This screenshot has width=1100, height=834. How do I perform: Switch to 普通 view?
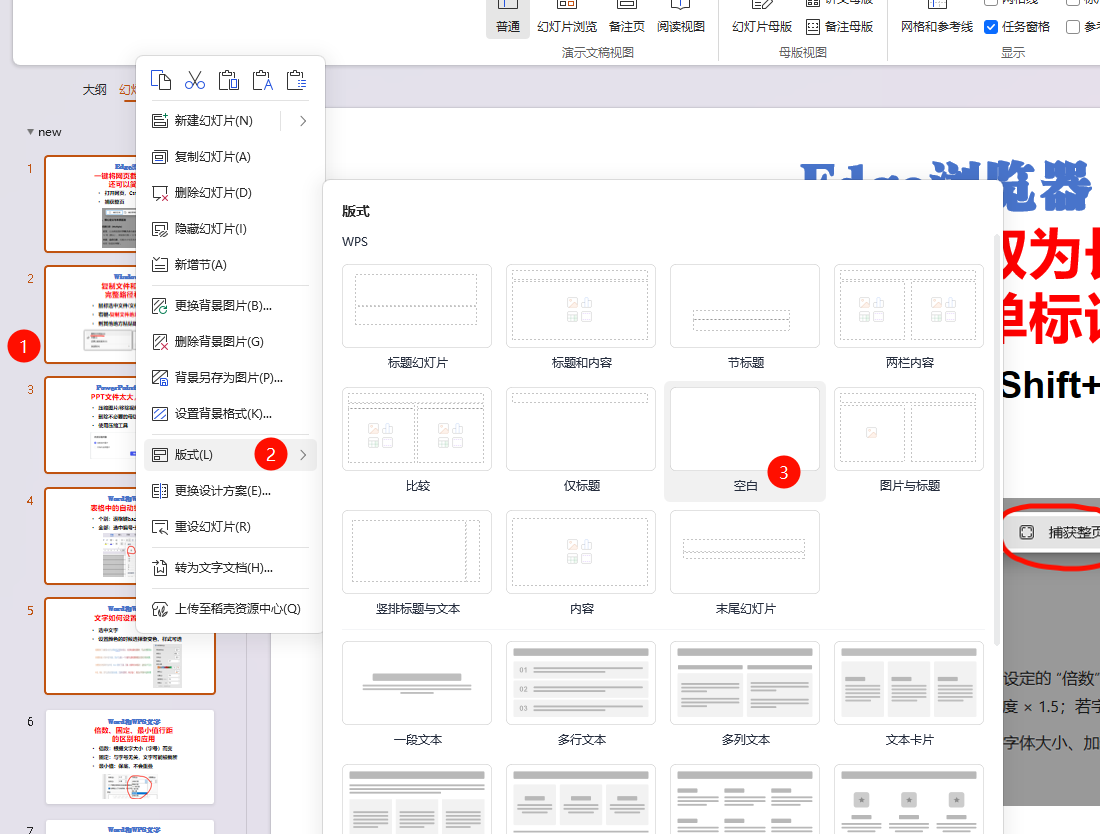(508, 18)
